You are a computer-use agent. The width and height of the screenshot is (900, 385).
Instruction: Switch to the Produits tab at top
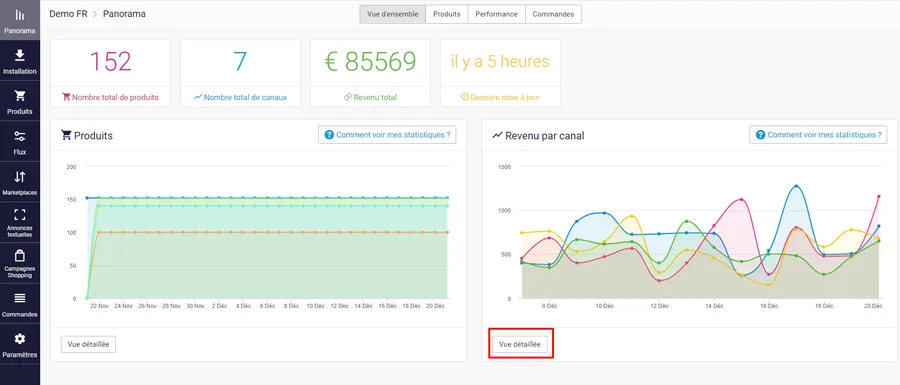tap(447, 14)
